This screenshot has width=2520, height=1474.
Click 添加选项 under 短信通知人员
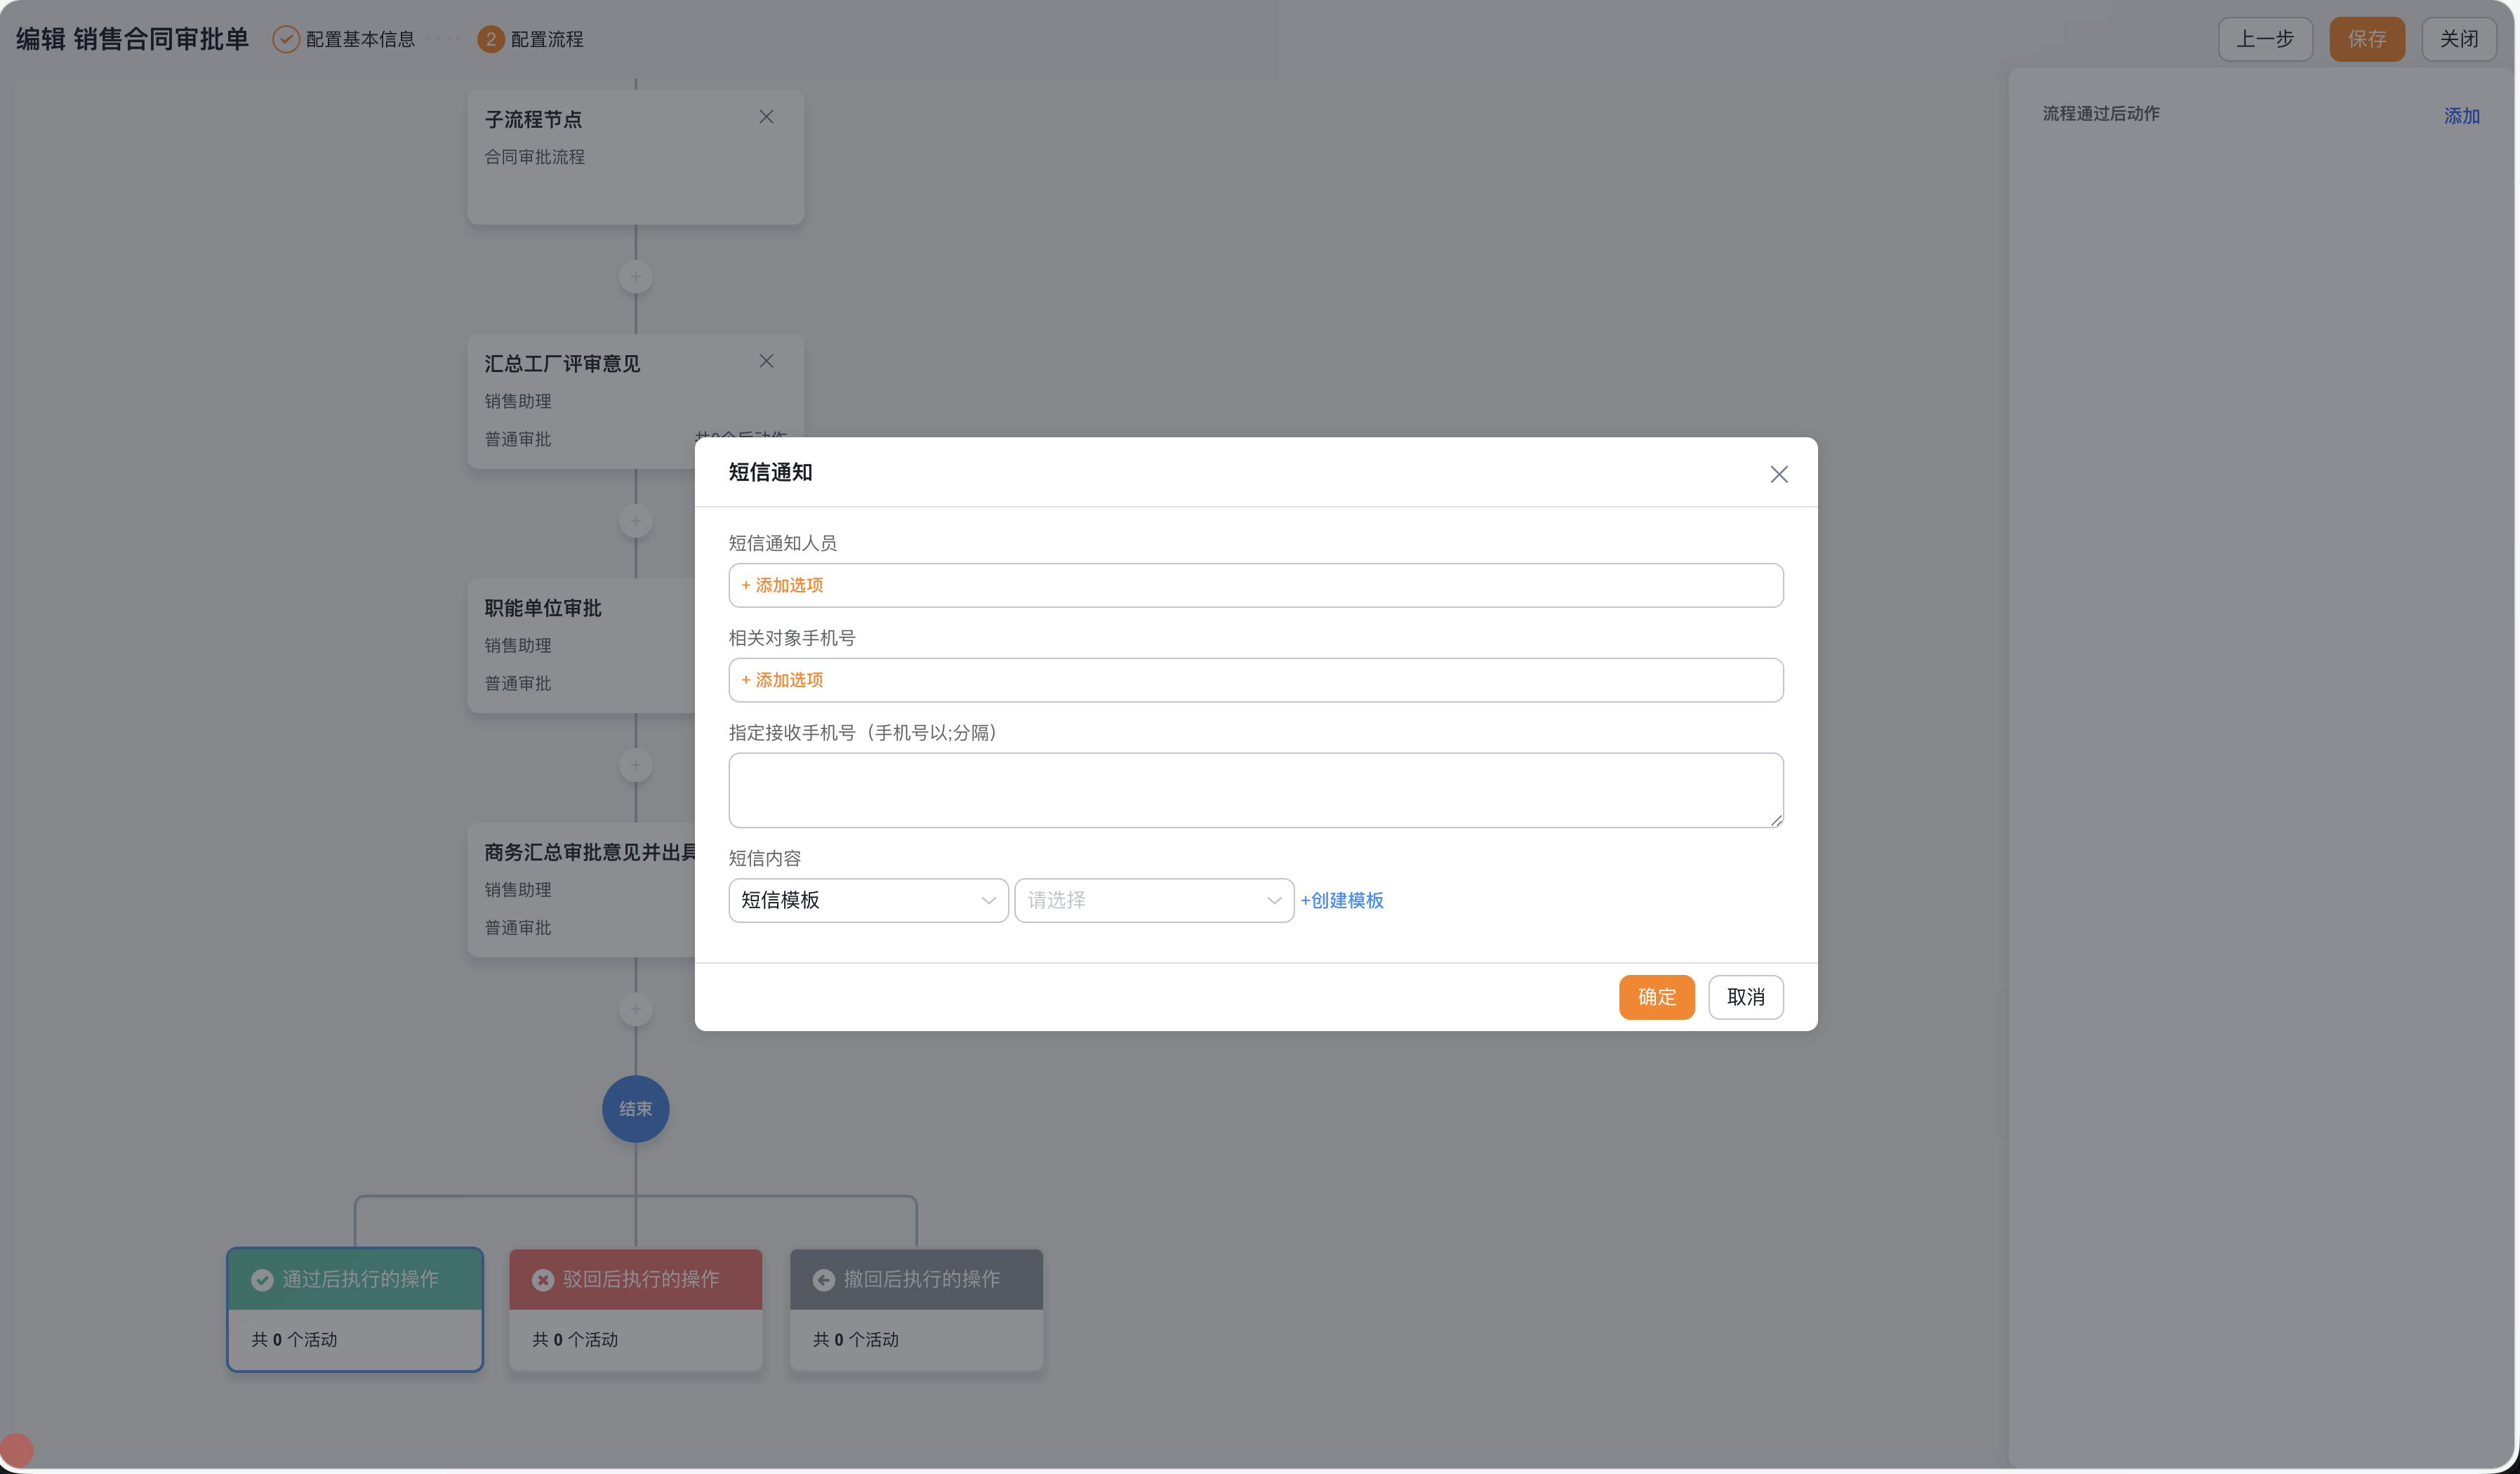[782, 585]
